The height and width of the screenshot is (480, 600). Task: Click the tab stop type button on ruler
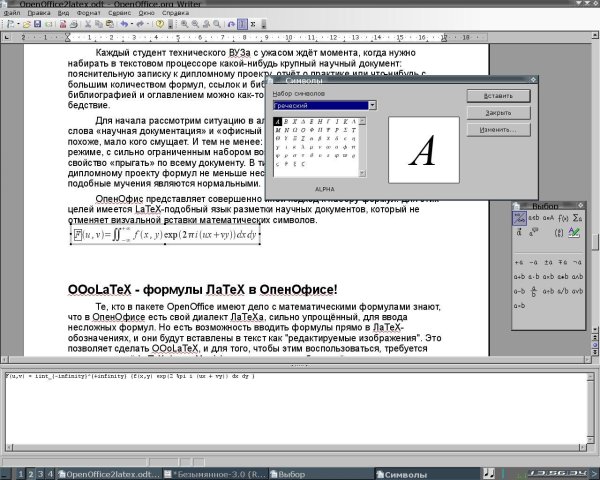point(7,37)
